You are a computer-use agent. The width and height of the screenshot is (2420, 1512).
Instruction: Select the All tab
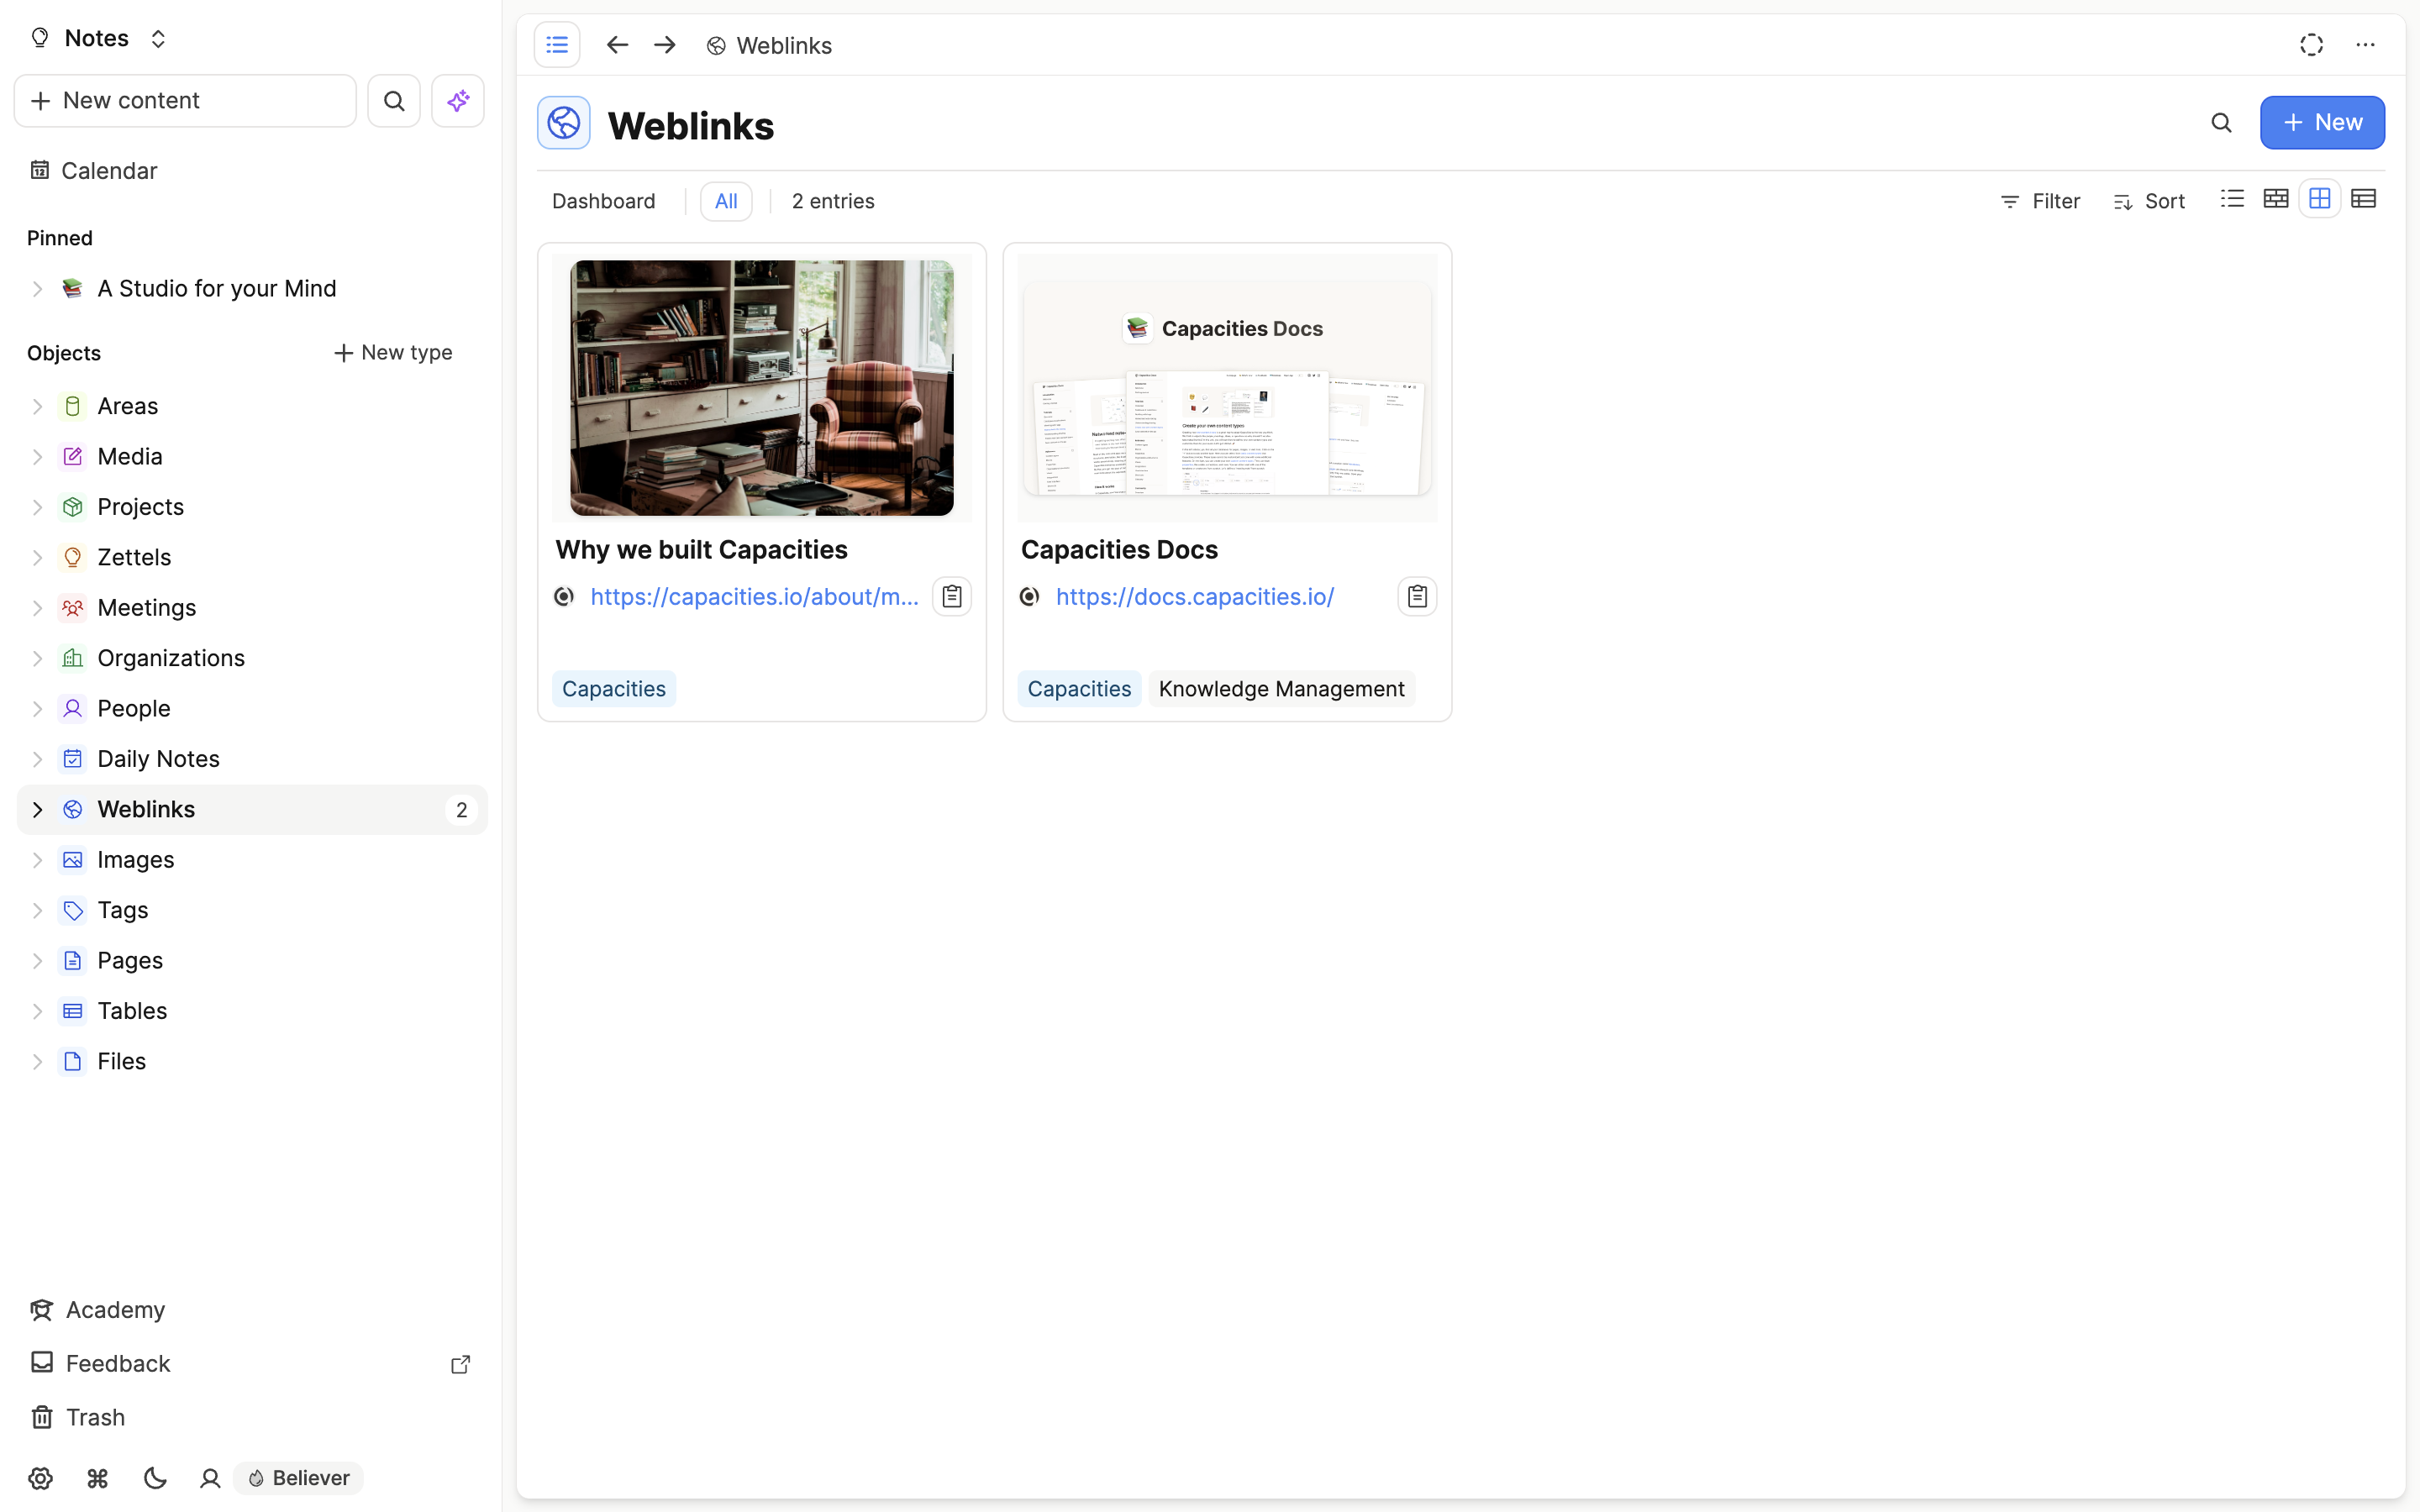tap(726, 201)
